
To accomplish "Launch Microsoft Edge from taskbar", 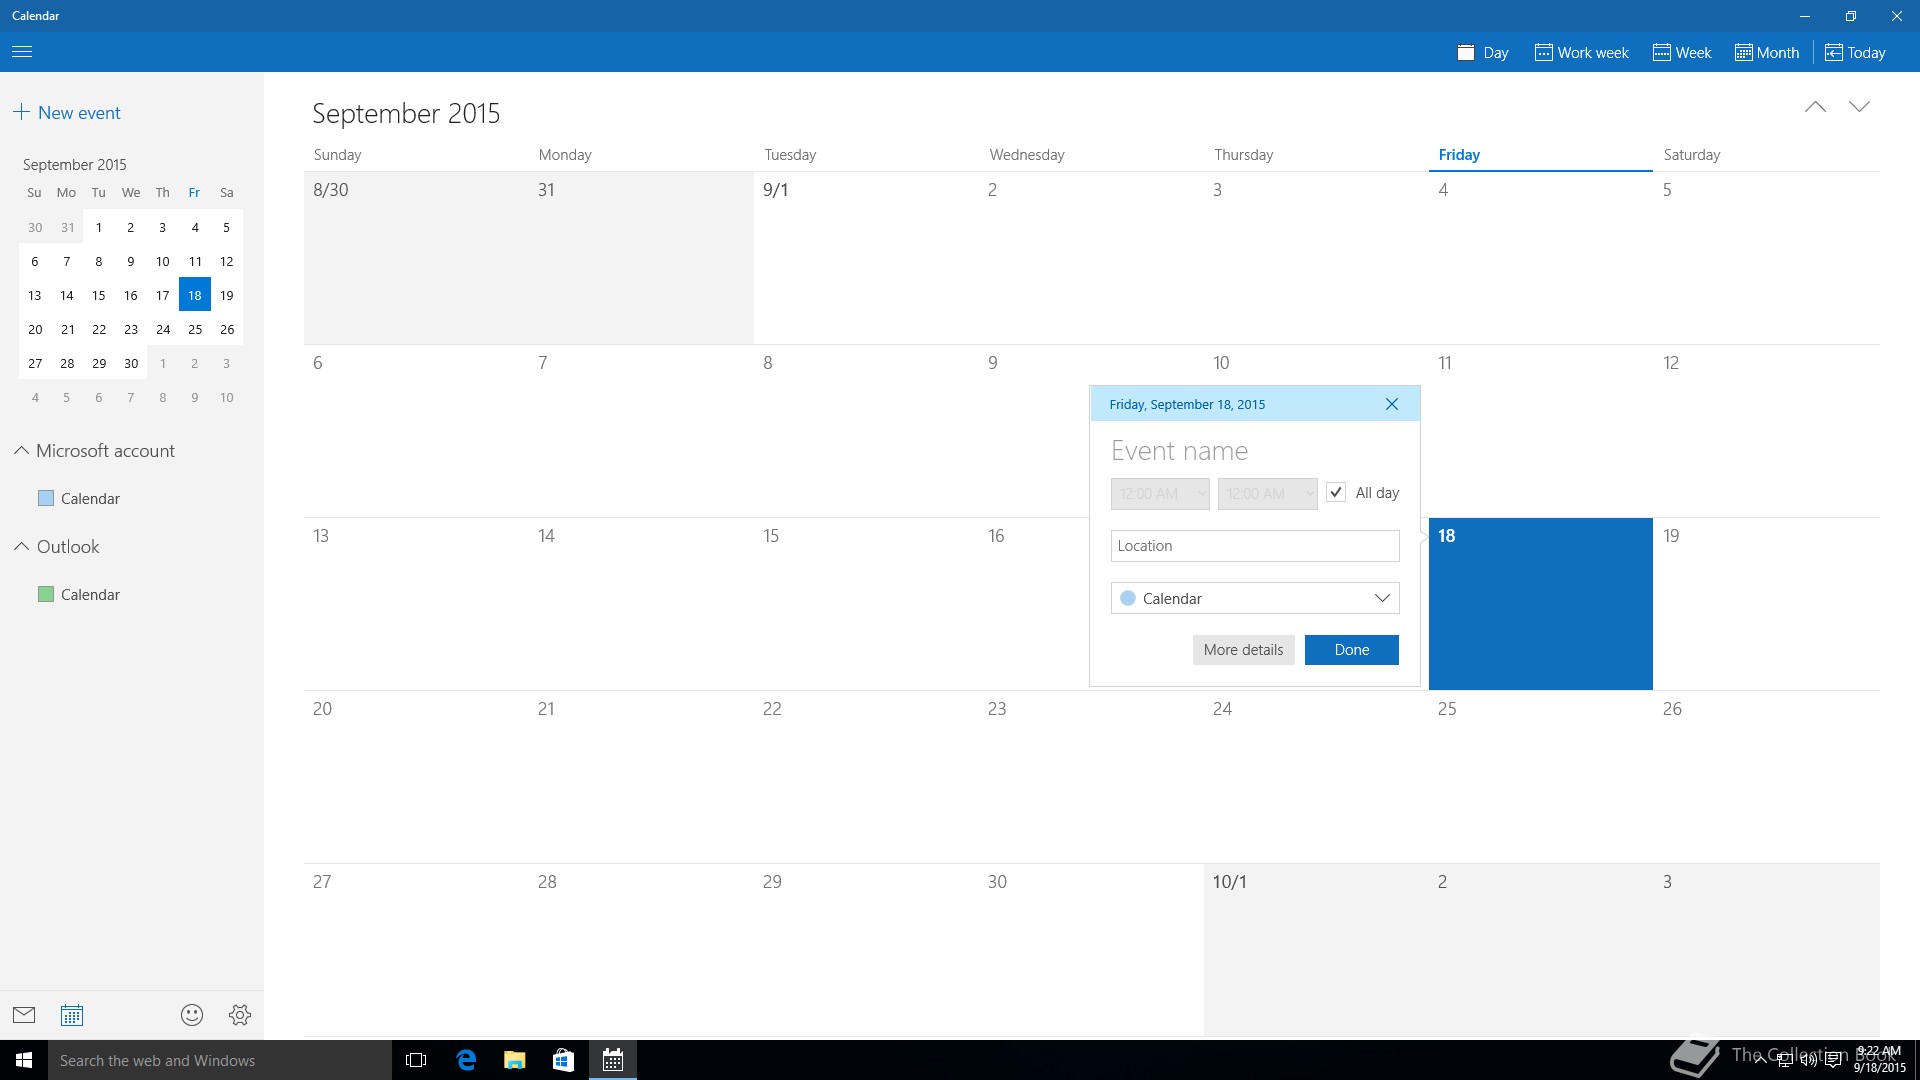I will click(466, 1060).
